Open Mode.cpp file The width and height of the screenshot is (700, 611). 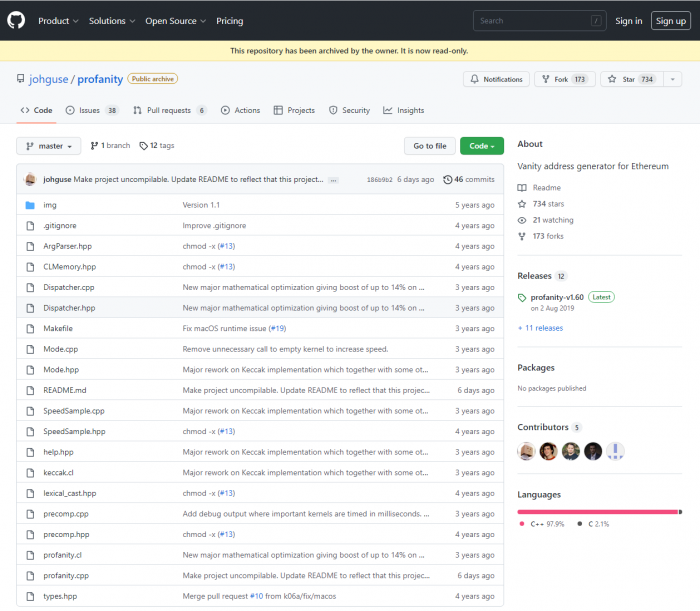pyautogui.click(x=60, y=349)
